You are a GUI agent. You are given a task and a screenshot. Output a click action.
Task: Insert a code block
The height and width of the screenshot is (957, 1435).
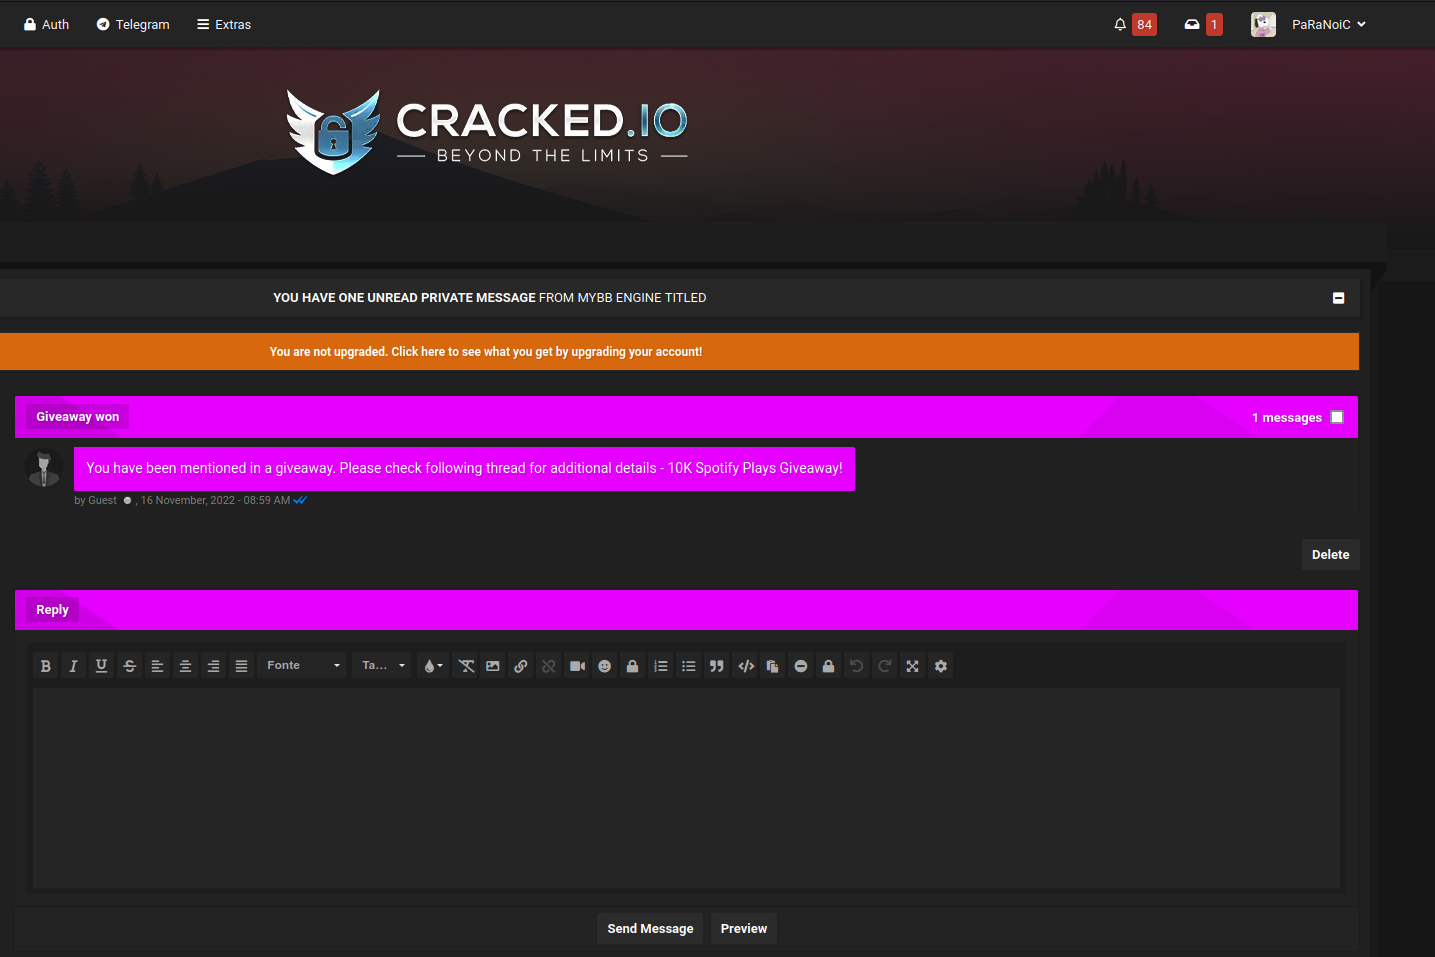point(746,666)
